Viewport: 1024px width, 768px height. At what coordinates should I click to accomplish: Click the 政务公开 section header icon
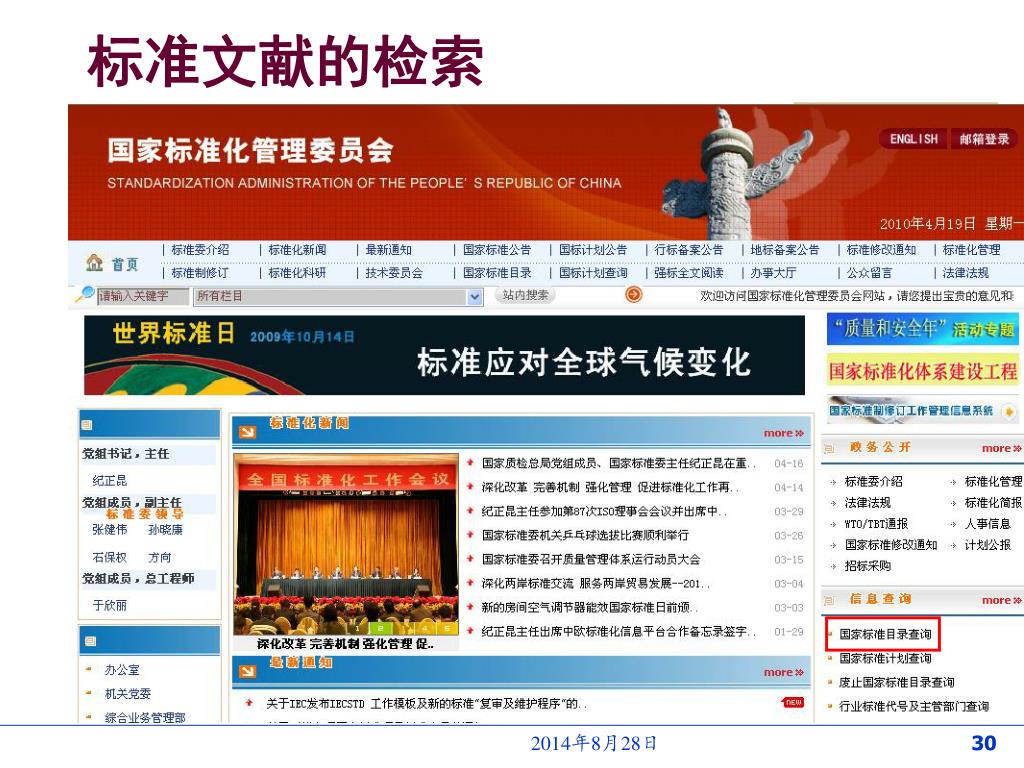click(x=829, y=449)
